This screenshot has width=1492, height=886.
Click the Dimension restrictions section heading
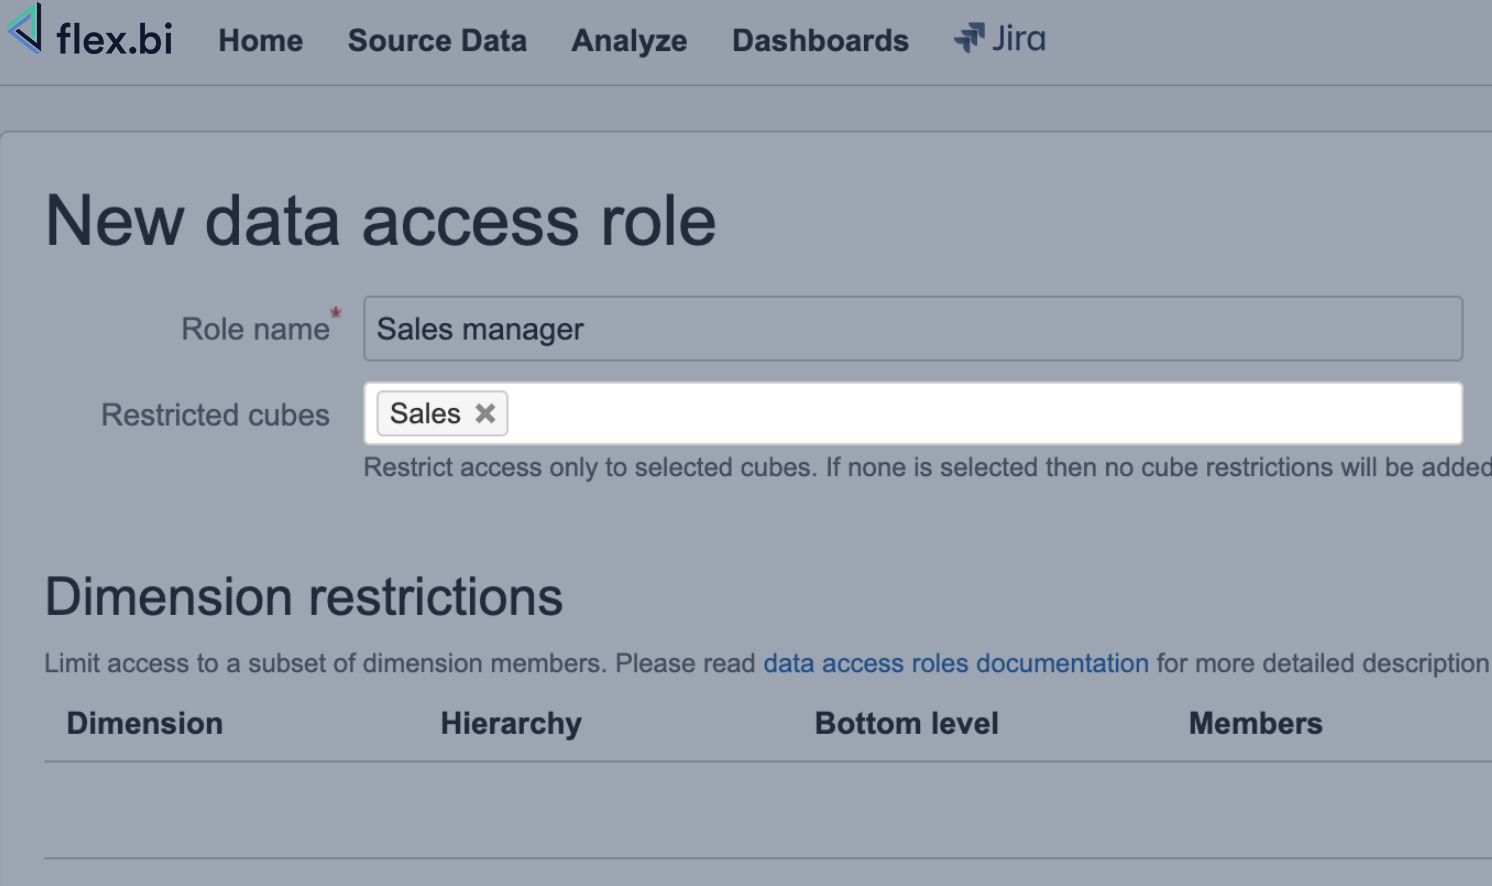(x=304, y=597)
